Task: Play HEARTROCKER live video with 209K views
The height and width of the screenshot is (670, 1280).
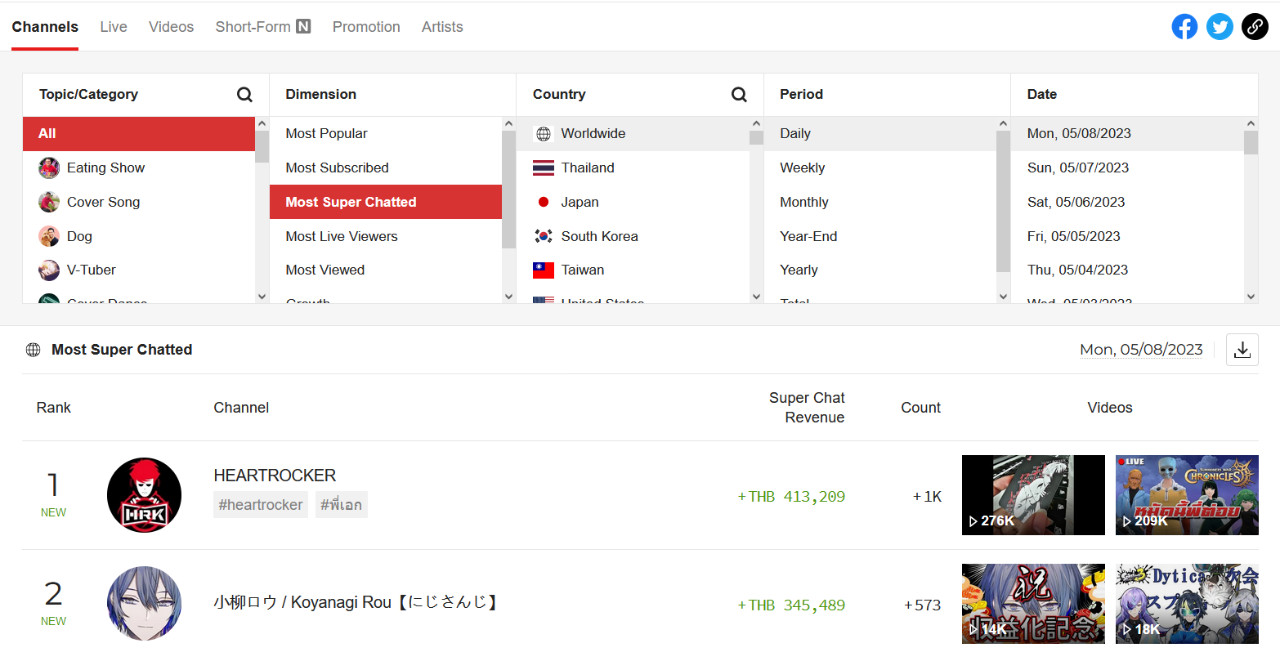Action: [x=1187, y=495]
